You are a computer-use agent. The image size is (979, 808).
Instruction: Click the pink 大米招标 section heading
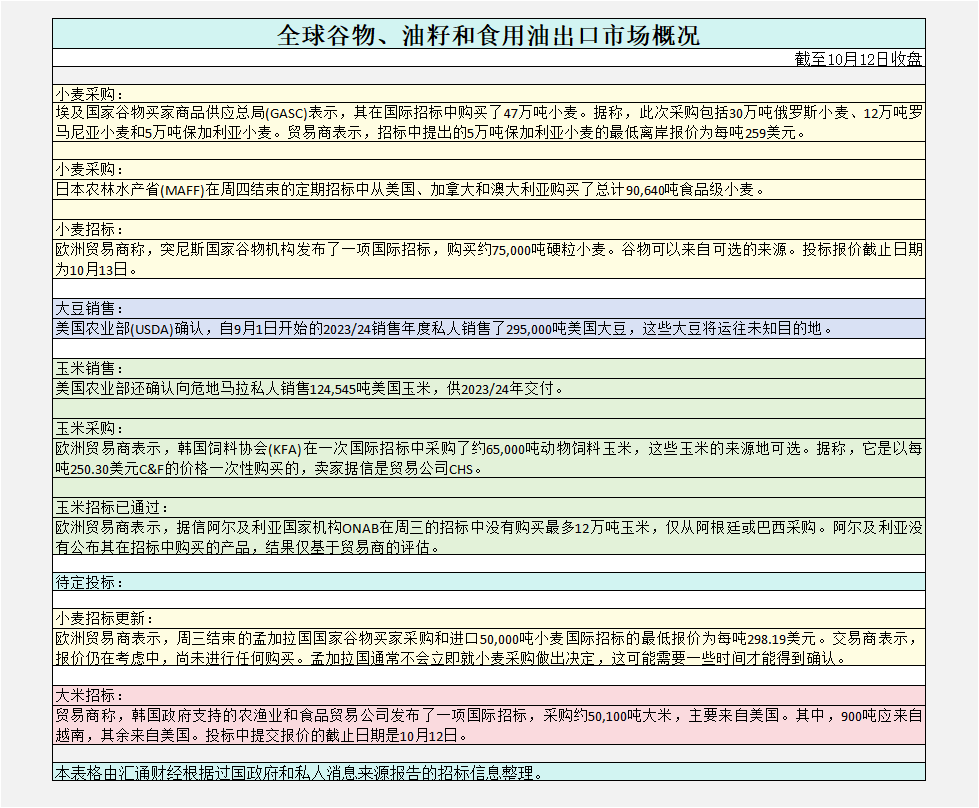pyautogui.click(x=90, y=695)
